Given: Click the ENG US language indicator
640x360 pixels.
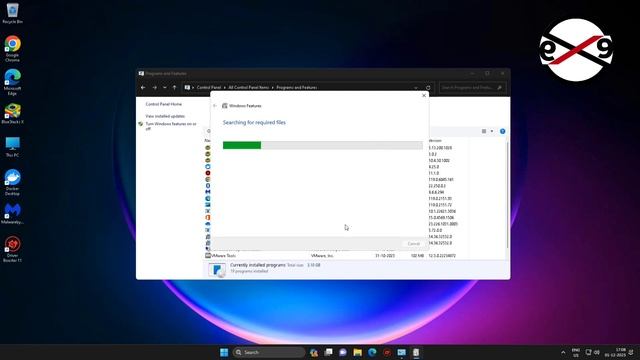Looking at the screenshot, I should (x=576, y=352).
